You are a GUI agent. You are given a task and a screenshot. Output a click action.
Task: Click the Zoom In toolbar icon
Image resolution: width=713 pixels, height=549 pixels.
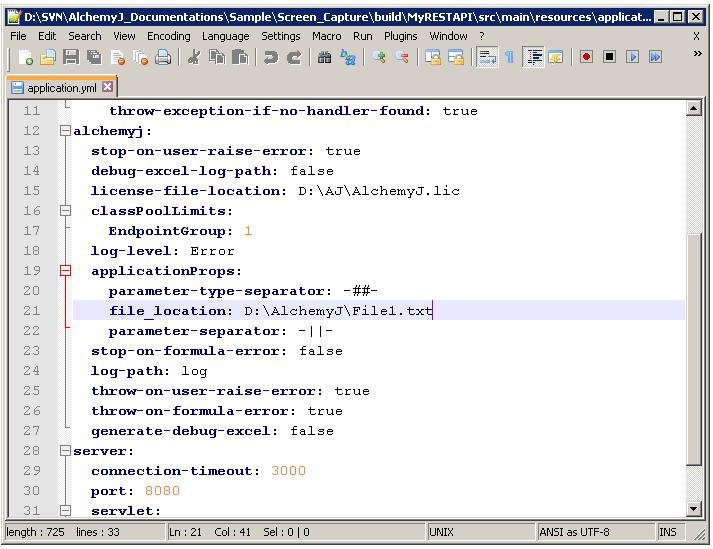pyautogui.click(x=379, y=58)
